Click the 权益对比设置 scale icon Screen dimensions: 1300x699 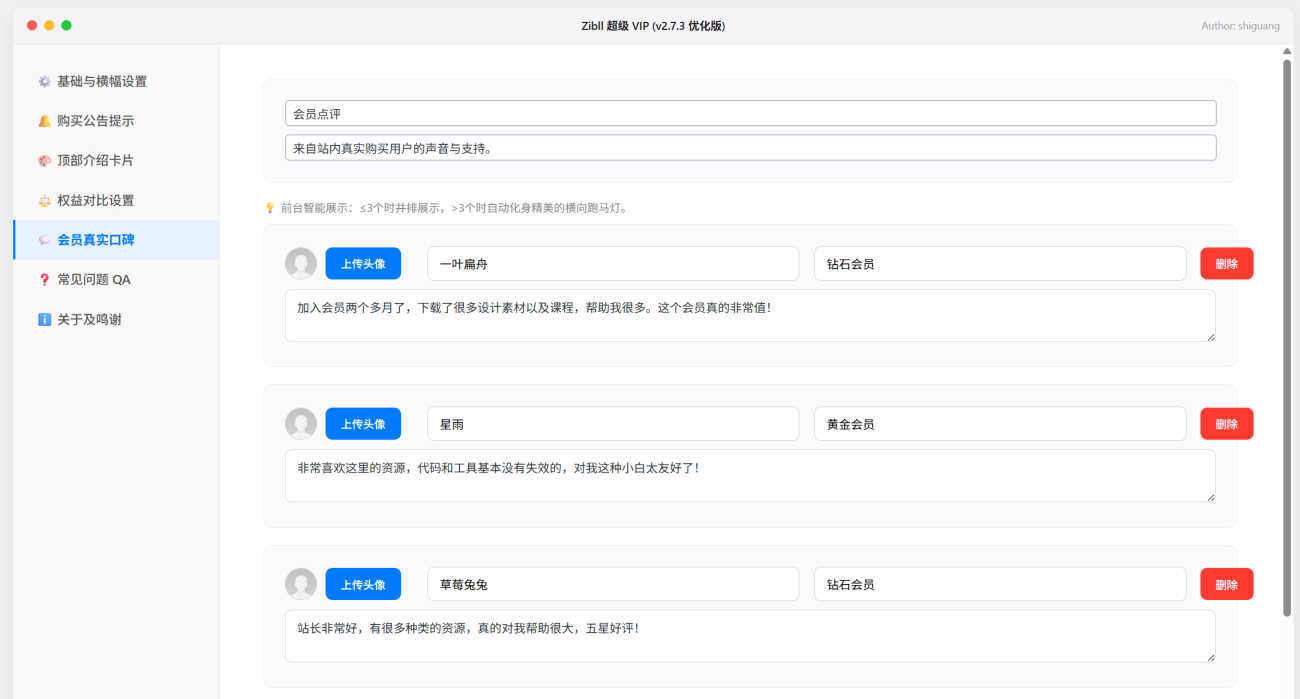pyautogui.click(x=44, y=201)
